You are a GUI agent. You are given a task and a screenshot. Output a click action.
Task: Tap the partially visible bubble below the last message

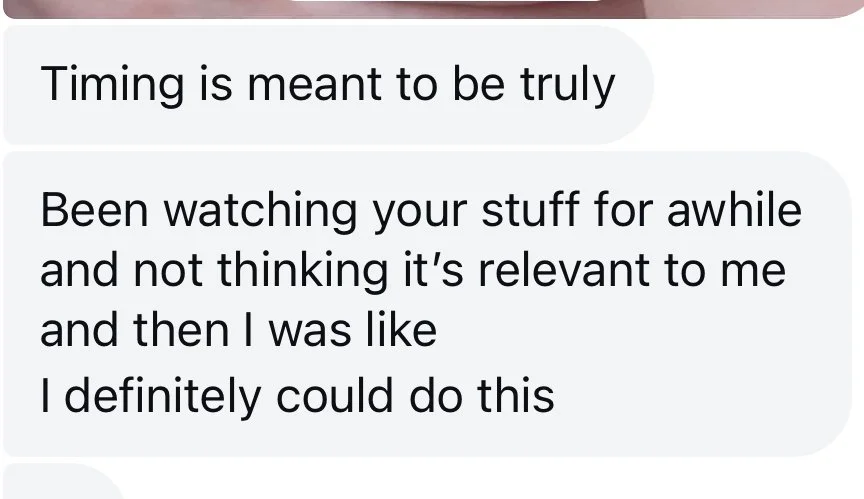tap(63, 481)
